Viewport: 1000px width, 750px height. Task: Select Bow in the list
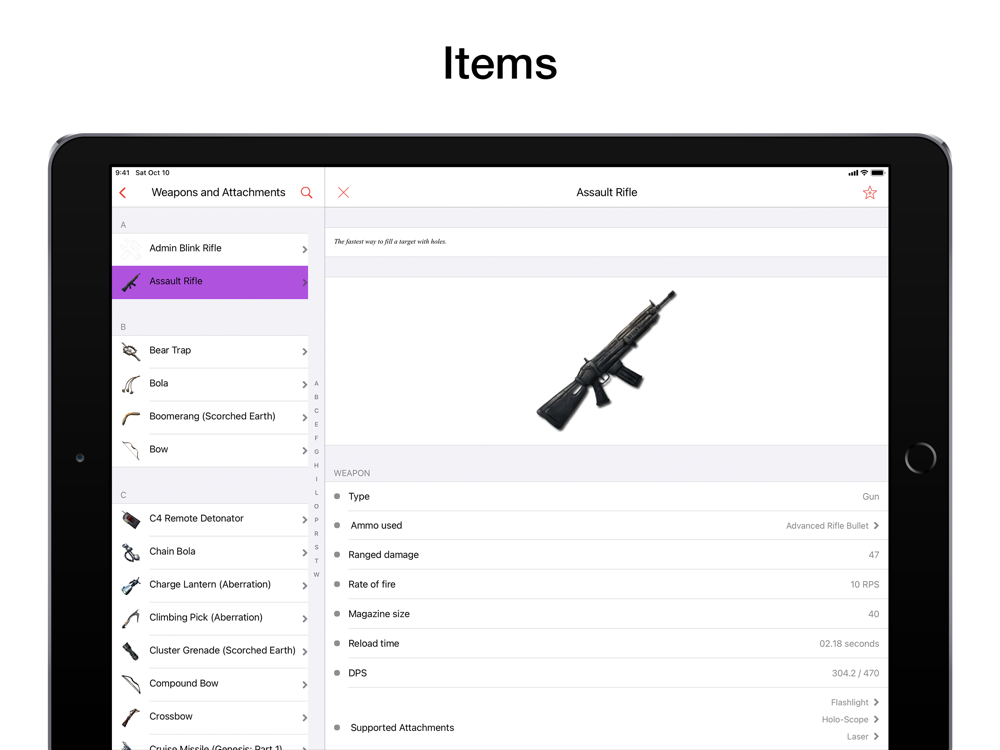[x=210, y=450]
